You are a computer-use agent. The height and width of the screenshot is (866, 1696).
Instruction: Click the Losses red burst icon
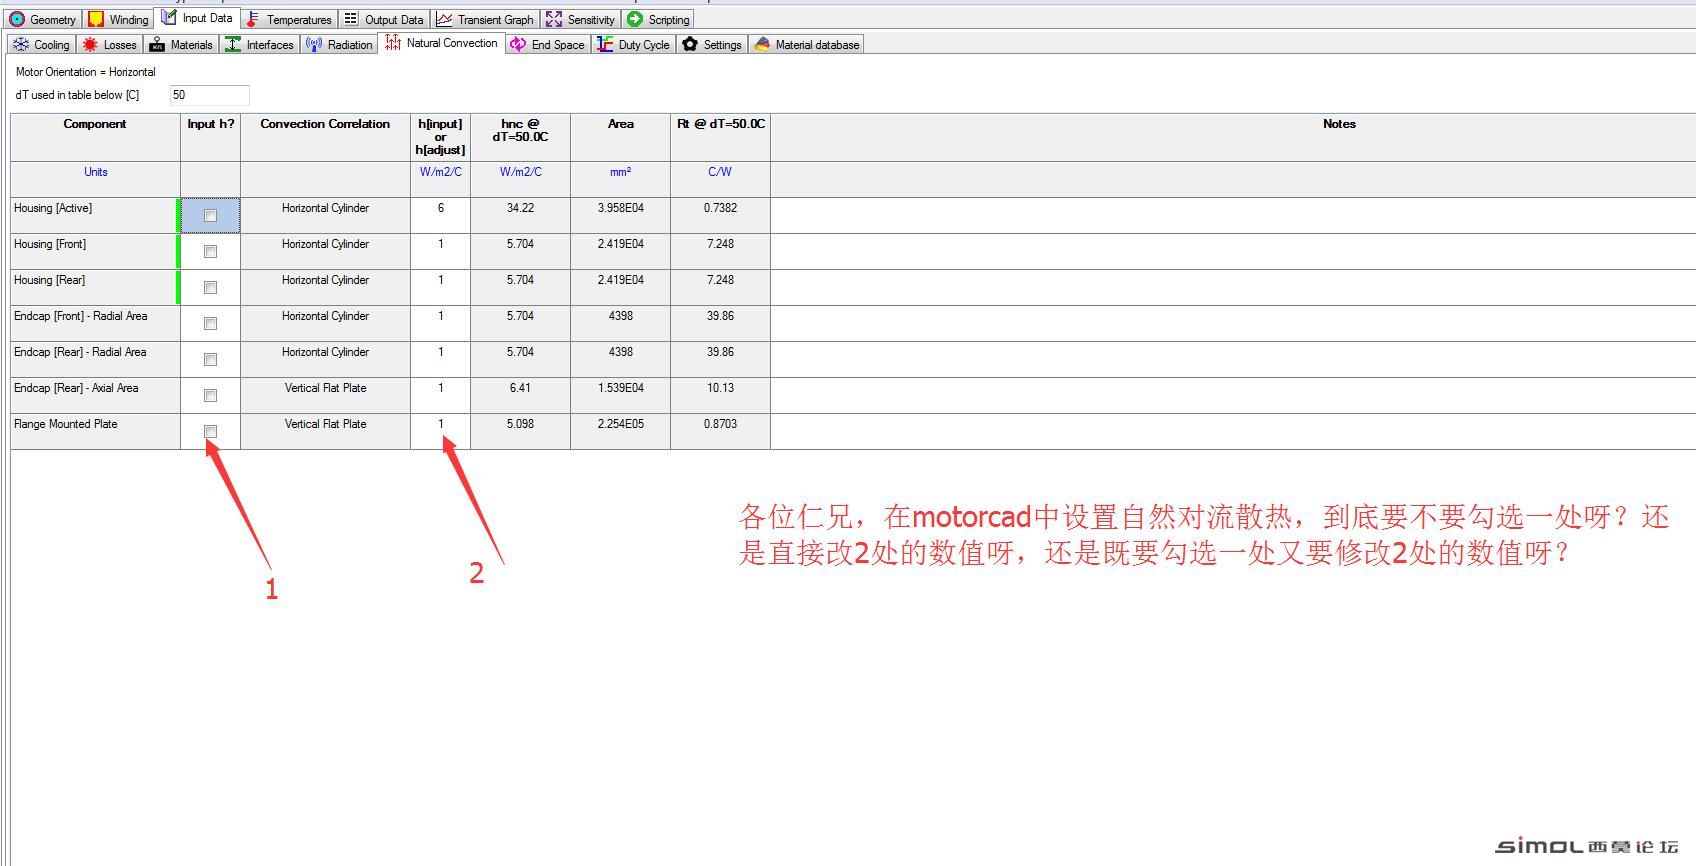coord(91,44)
